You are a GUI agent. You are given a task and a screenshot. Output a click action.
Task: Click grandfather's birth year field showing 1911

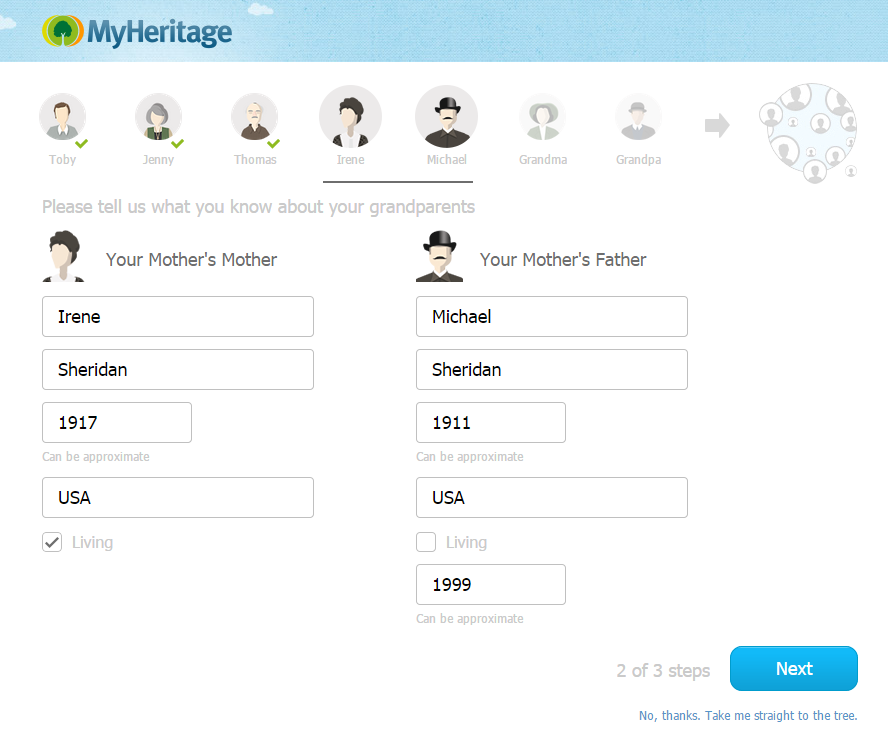(491, 423)
